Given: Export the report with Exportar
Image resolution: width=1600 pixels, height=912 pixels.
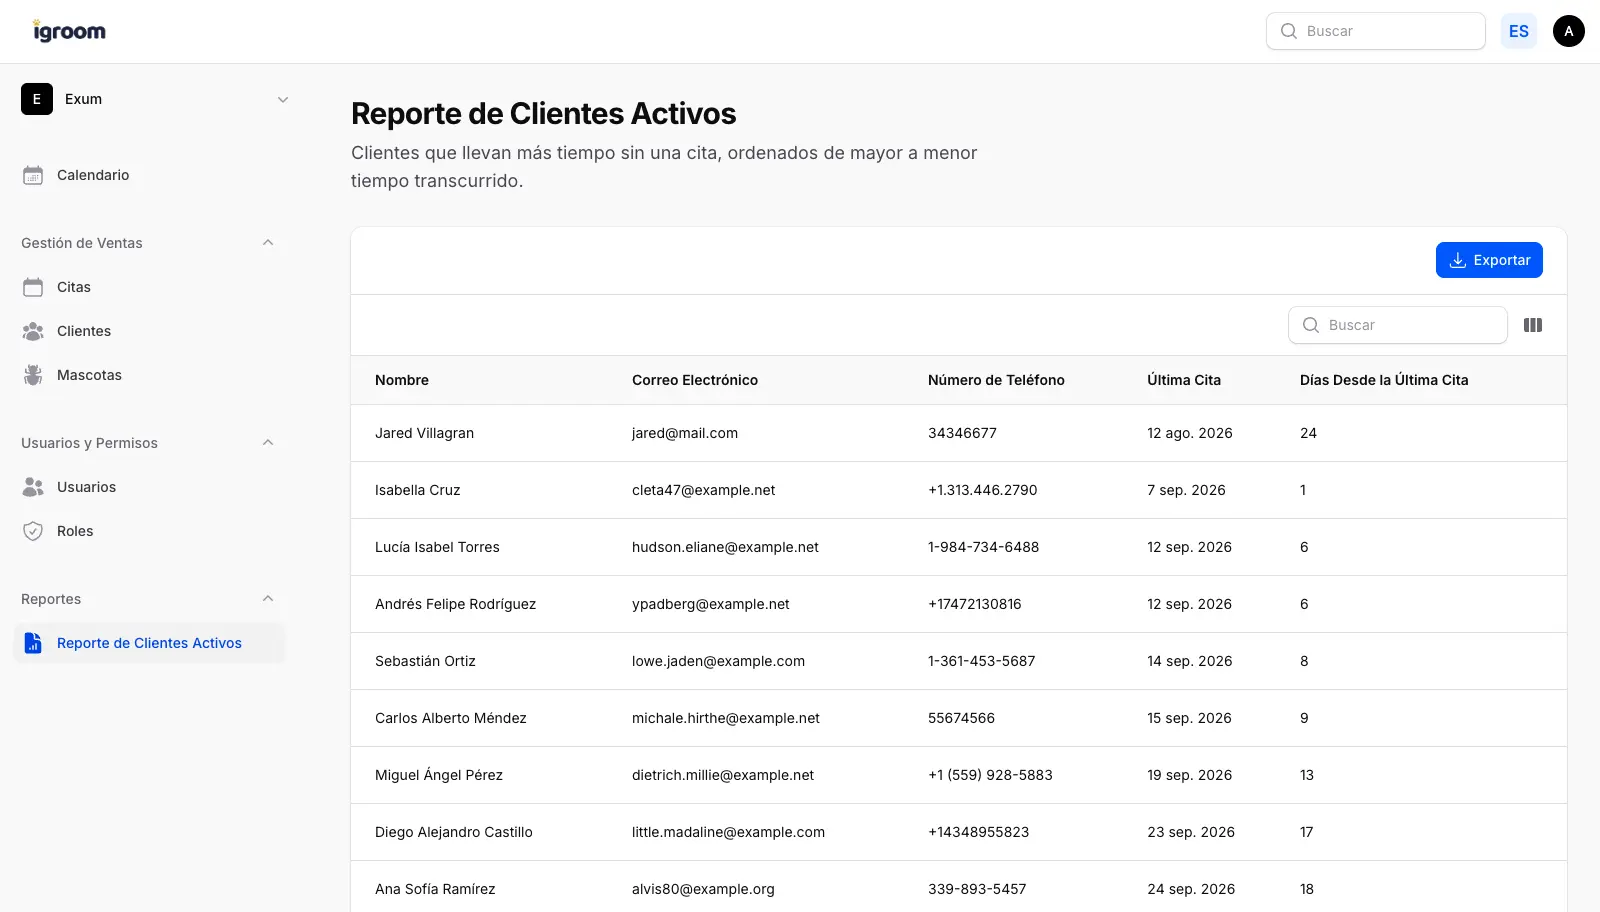Looking at the screenshot, I should (x=1489, y=260).
